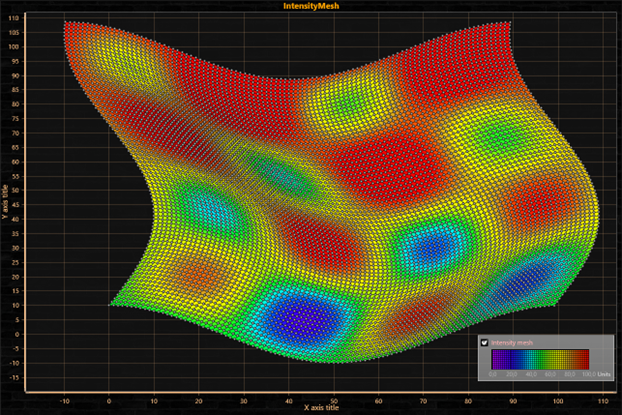Click the IntensityMesh chart title

[x=311, y=6]
